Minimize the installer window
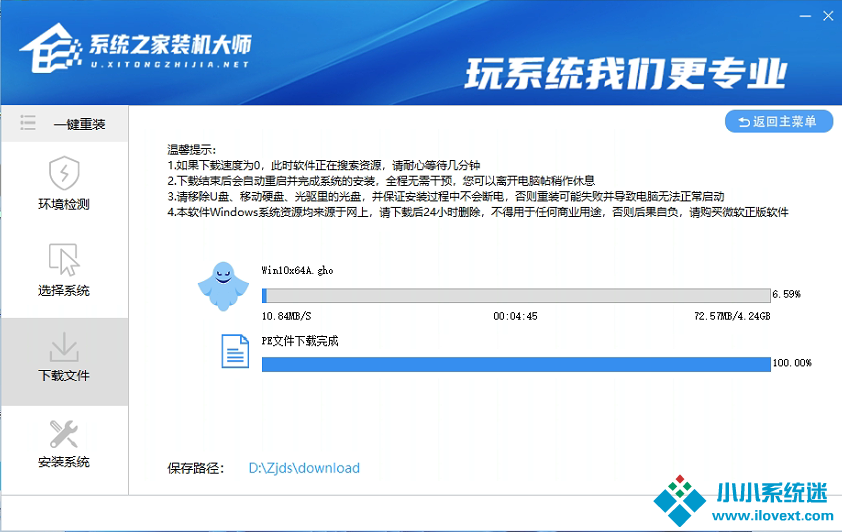This screenshot has height=532, width=842. (805, 17)
